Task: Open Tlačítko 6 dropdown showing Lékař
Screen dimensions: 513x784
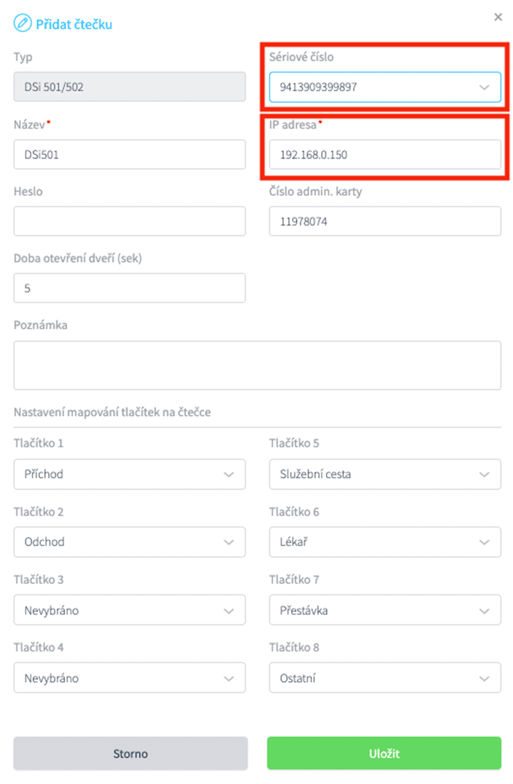Action: pos(384,542)
